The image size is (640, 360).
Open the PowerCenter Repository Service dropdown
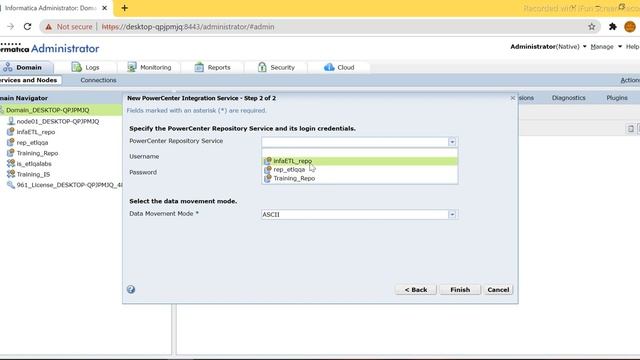pos(452,142)
